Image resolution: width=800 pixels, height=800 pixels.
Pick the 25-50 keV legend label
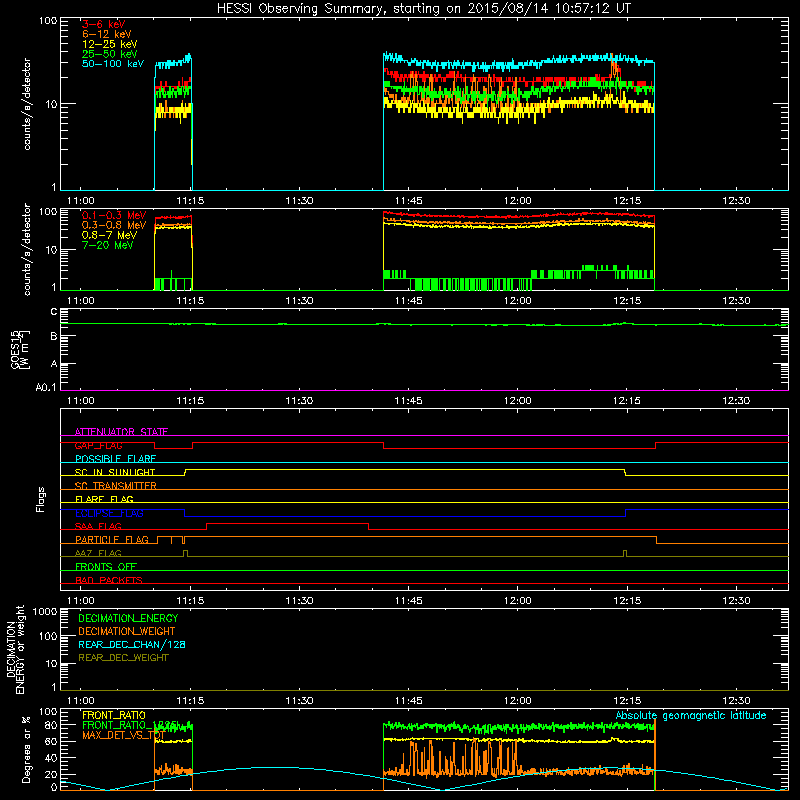click(x=110, y=54)
